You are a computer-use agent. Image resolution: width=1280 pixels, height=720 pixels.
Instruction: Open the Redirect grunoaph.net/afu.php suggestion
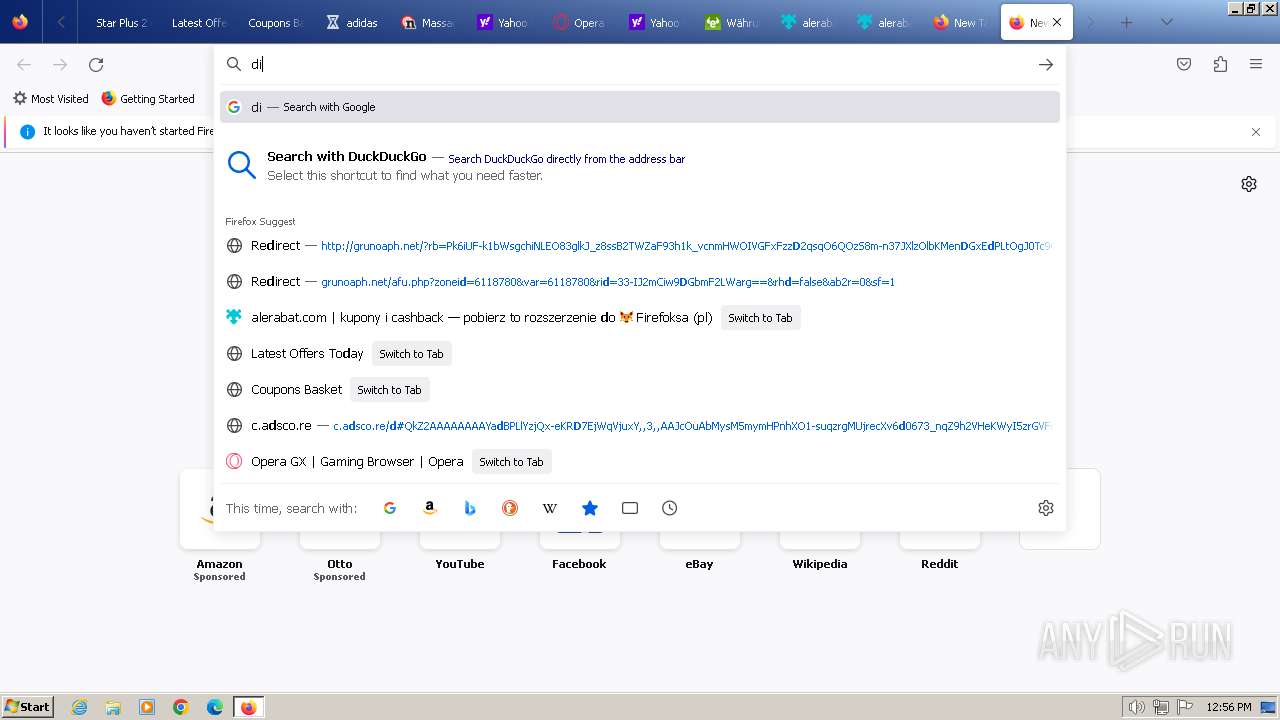click(x=640, y=282)
